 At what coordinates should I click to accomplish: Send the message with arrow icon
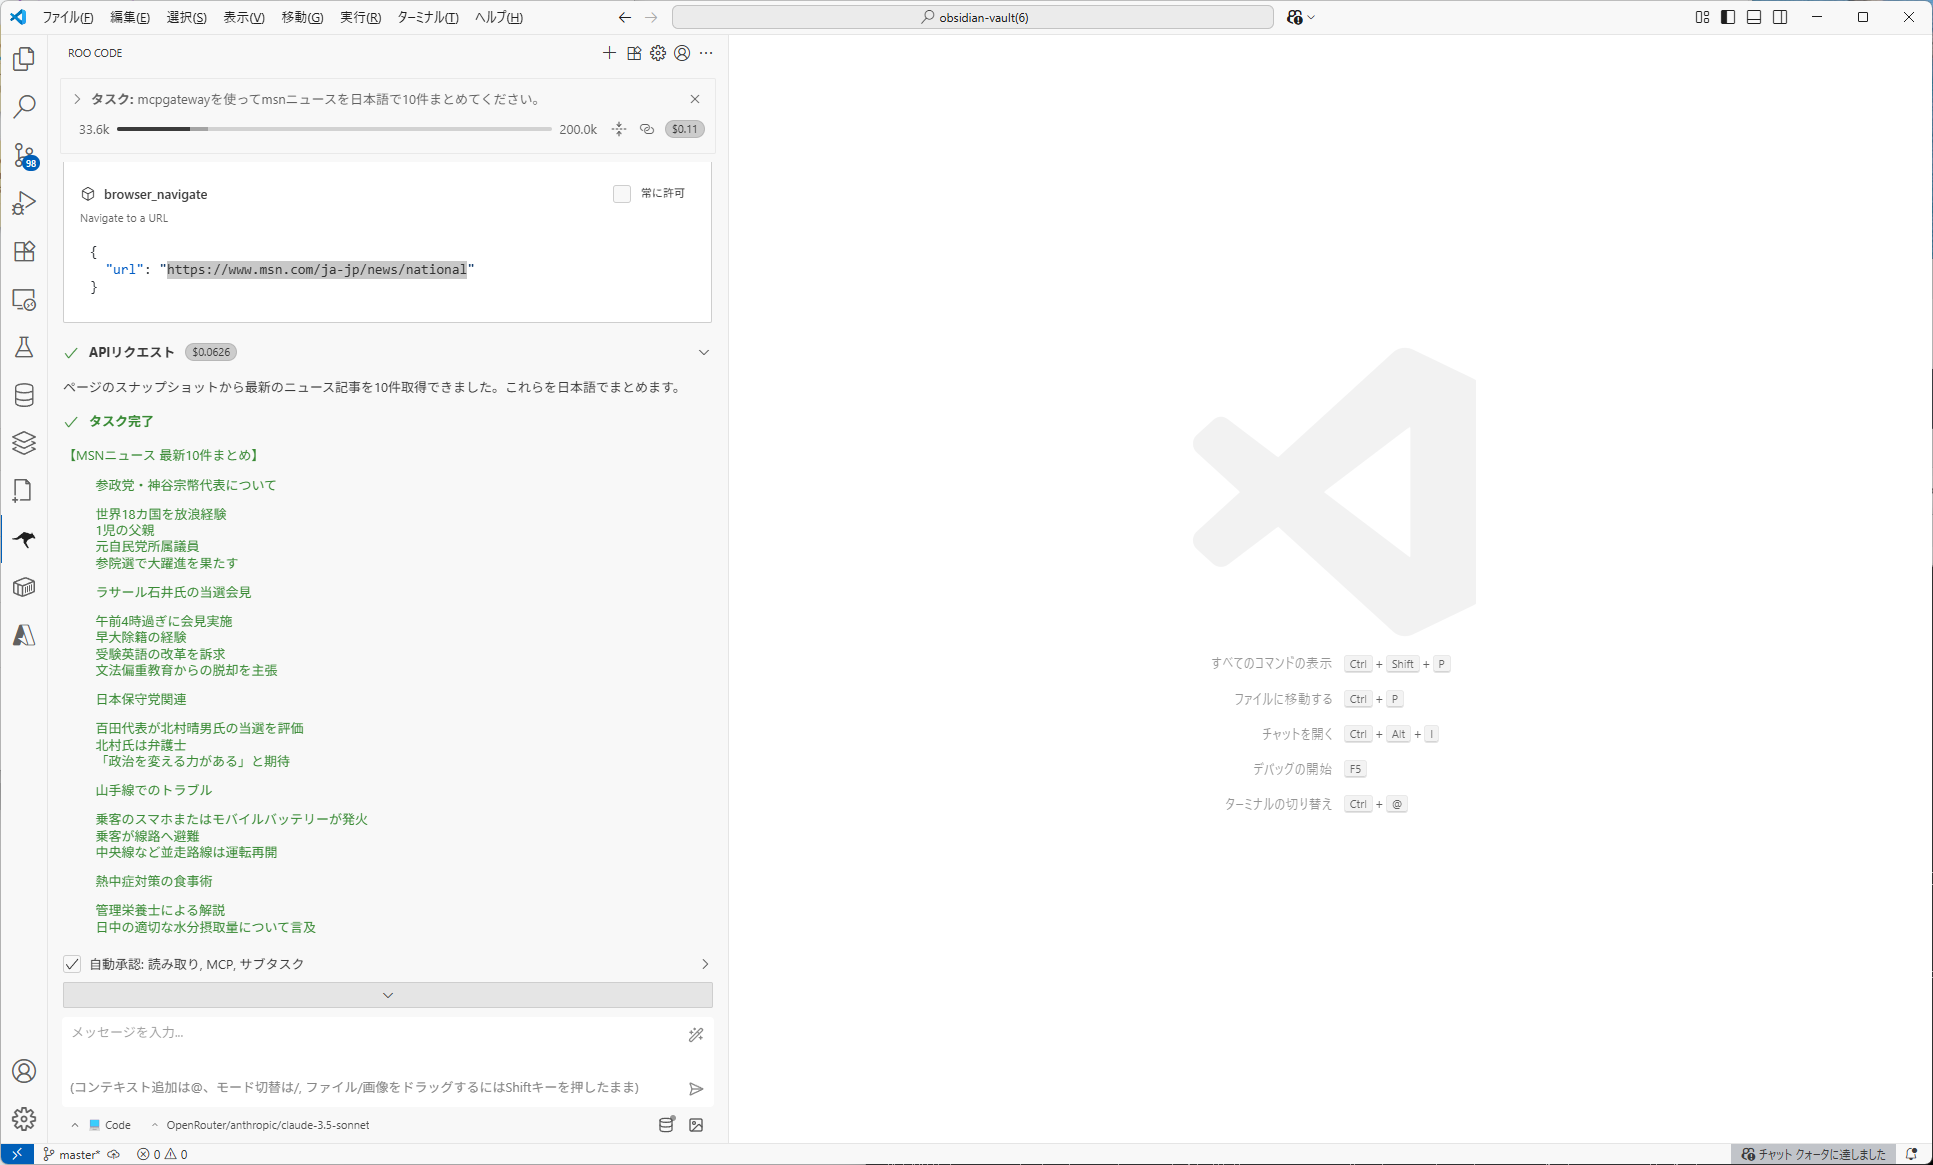[696, 1088]
